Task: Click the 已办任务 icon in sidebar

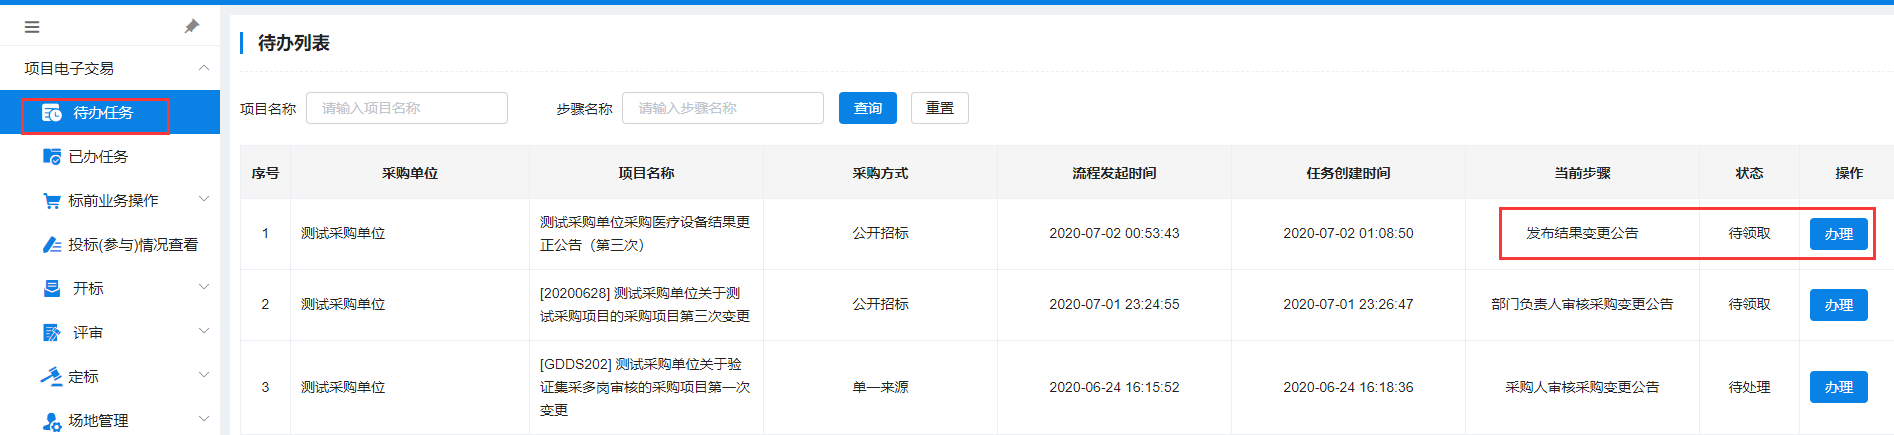Action: [52, 157]
